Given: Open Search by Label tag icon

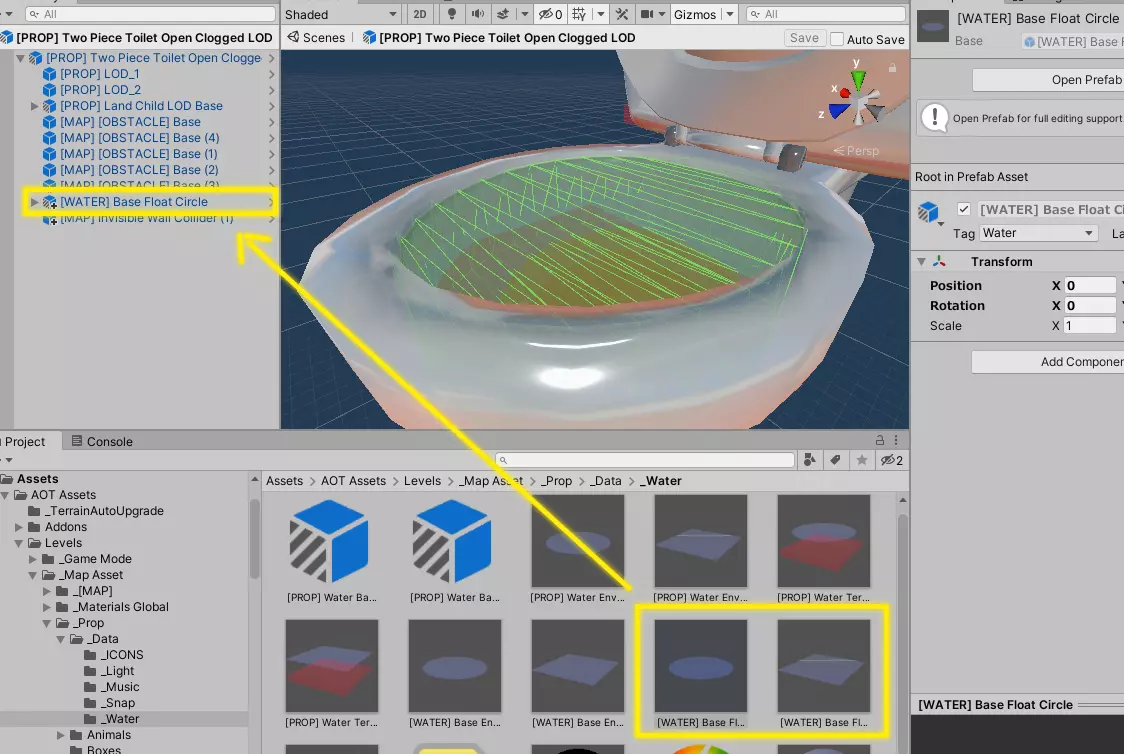Looking at the screenshot, I should click(836, 460).
